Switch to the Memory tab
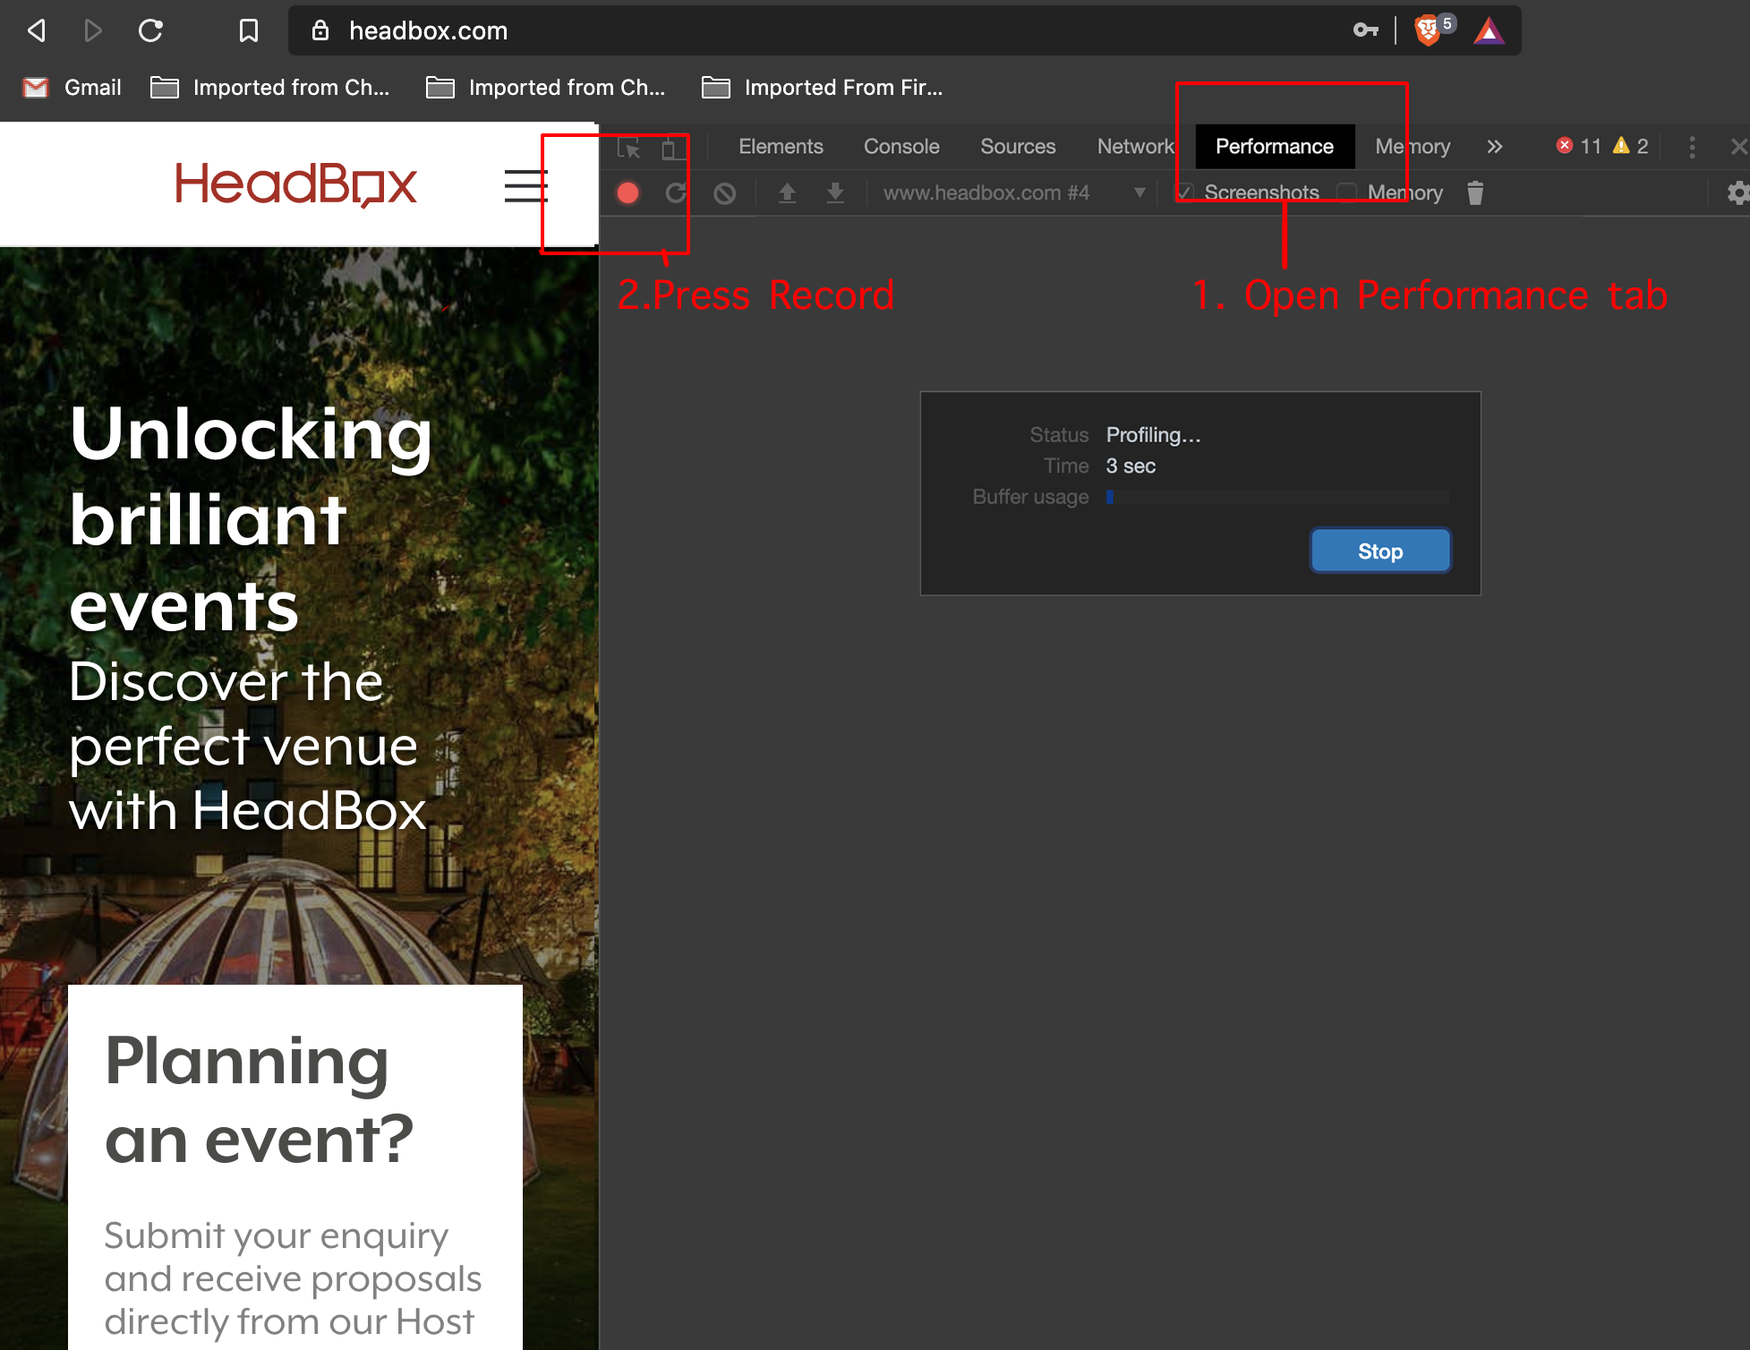This screenshot has width=1750, height=1350. pos(1412,147)
